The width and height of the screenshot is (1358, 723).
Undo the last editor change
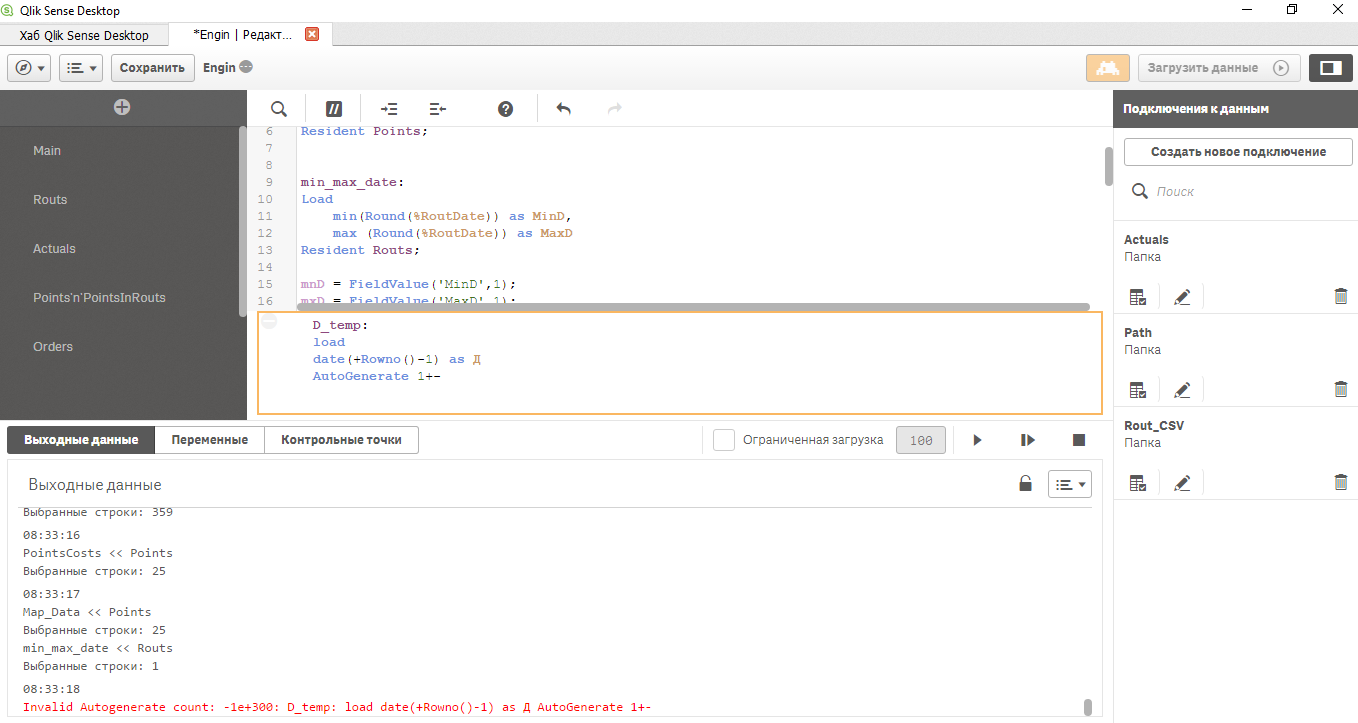coord(564,109)
